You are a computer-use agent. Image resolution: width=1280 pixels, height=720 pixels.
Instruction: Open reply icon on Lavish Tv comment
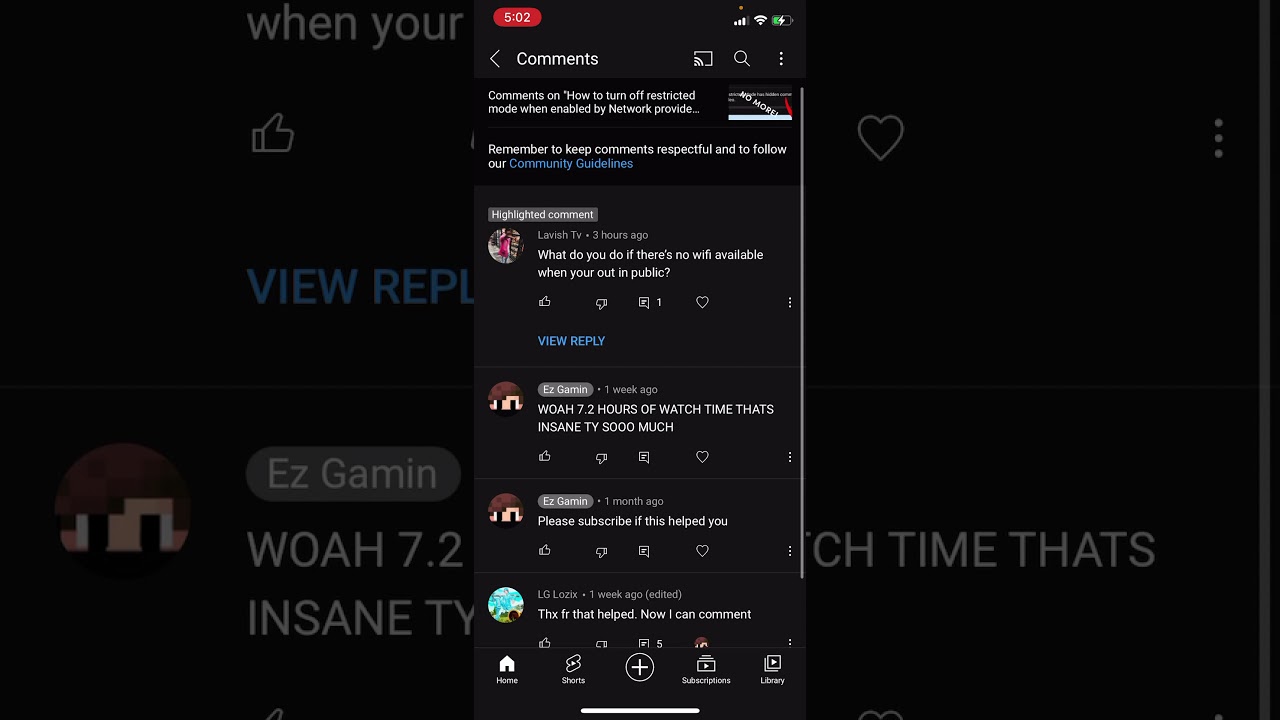click(644, 302)
